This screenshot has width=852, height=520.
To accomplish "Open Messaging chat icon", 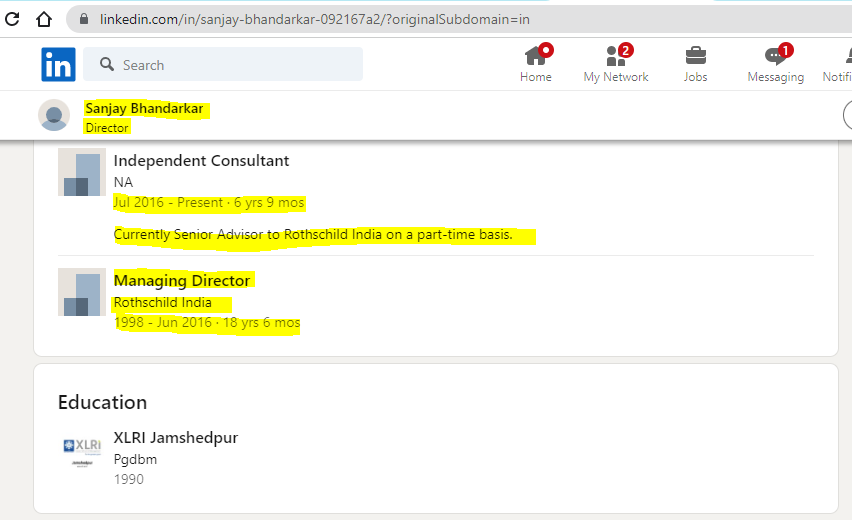I will click(775, 55).
